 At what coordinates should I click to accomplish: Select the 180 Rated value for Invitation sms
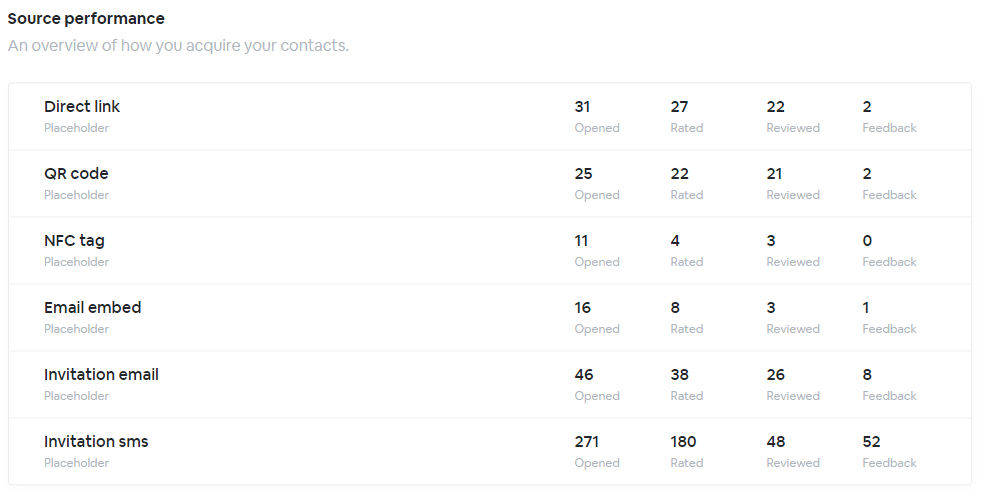(x=684, y=442)
